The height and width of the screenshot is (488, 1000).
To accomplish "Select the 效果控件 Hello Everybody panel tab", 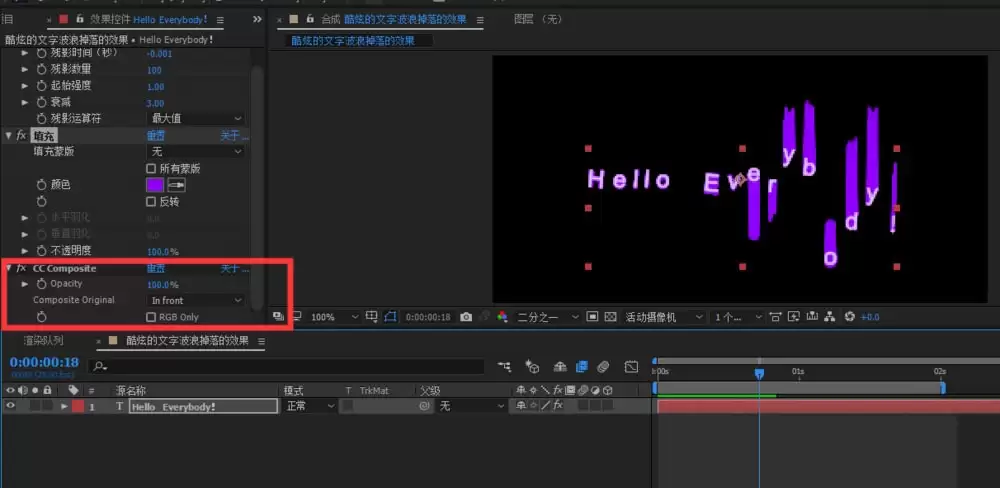I will pyautogui.click(x=149, y=20).
